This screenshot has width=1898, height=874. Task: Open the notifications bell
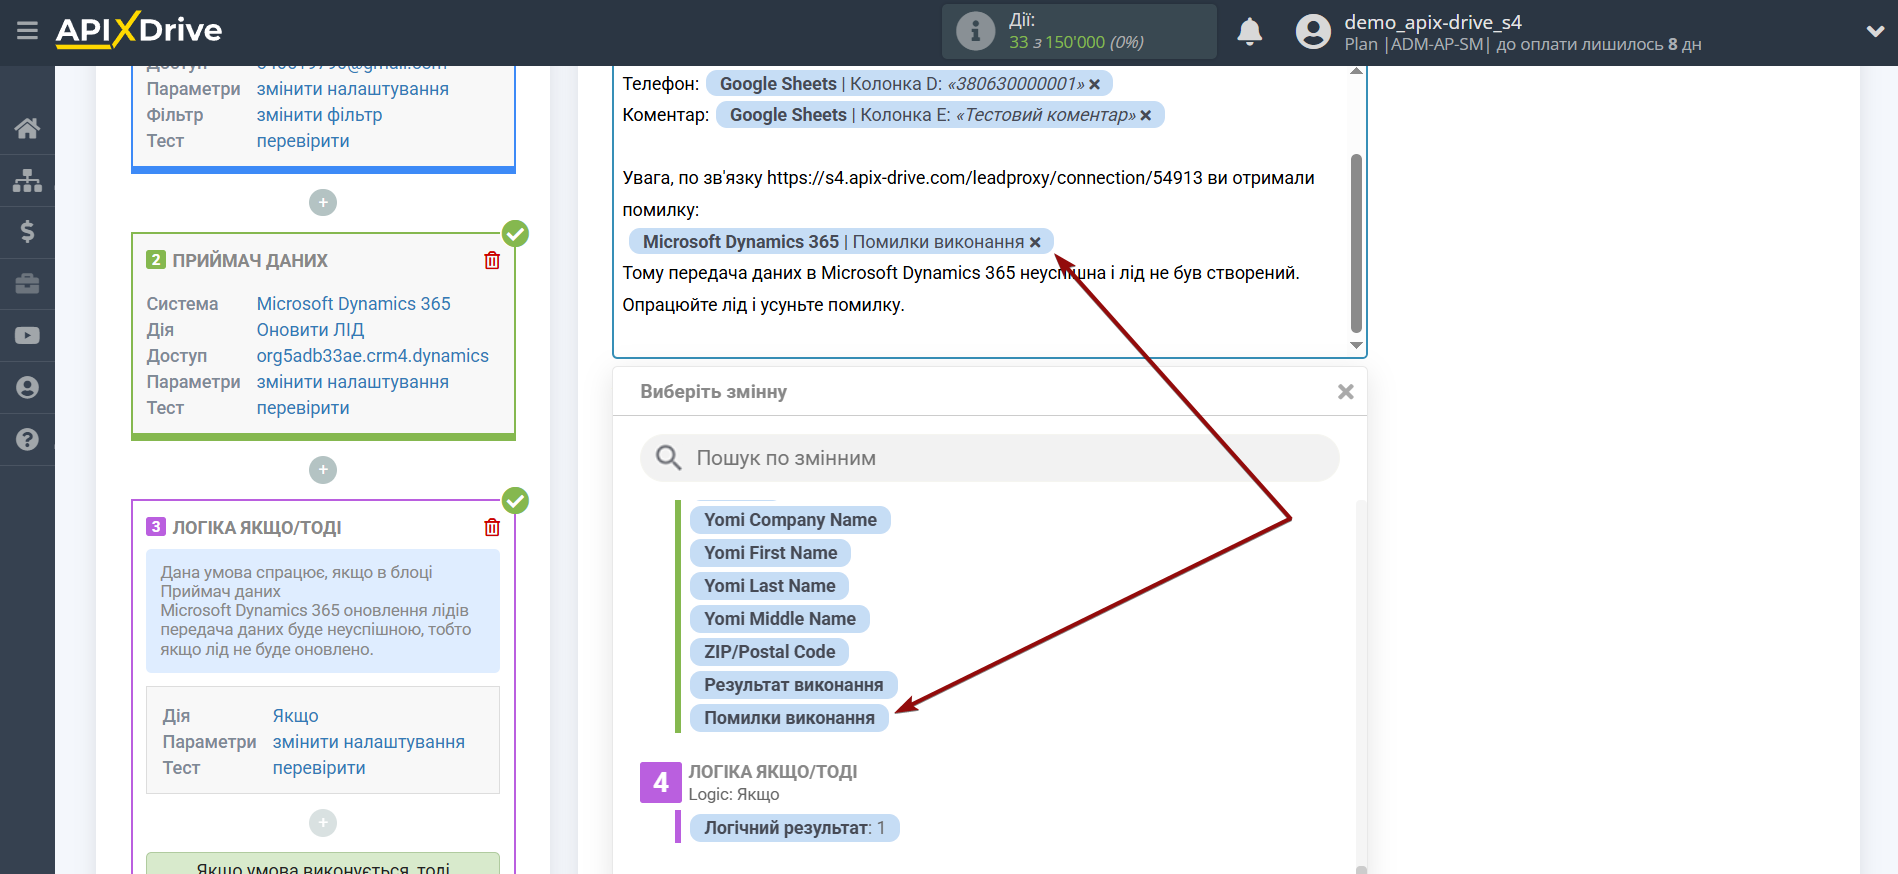point(1249,32)
